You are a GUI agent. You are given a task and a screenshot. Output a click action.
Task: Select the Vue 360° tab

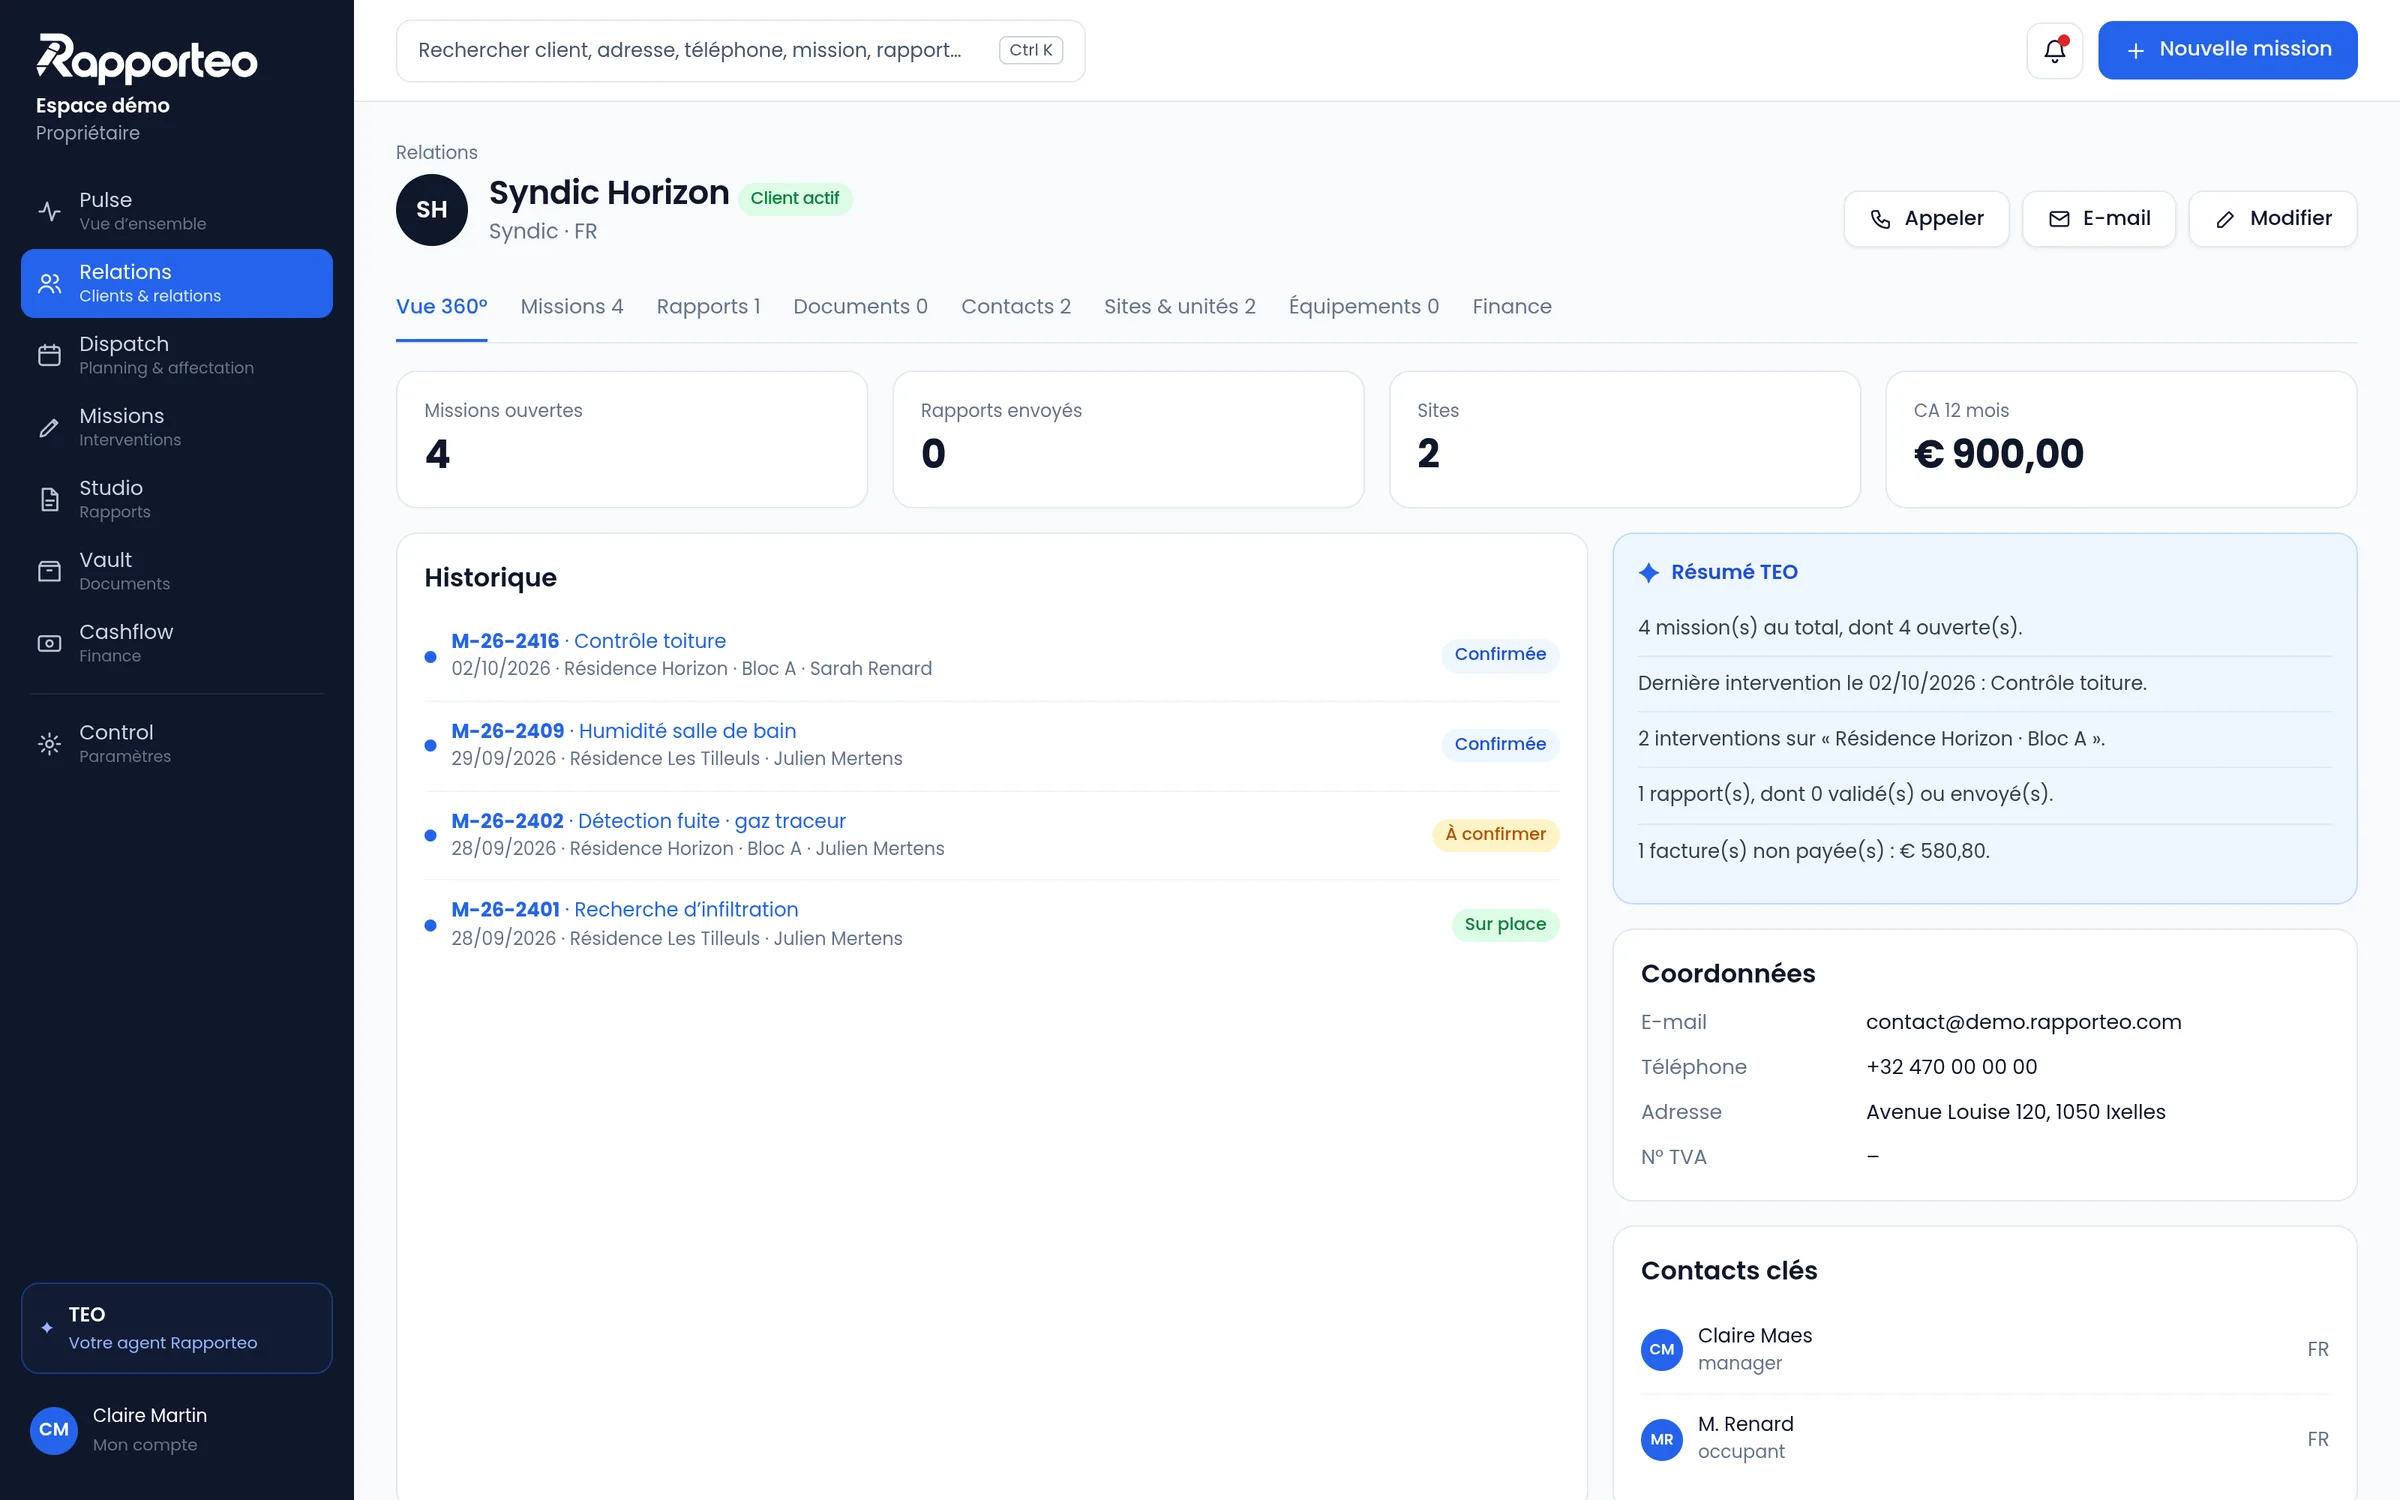pos(442,307)
